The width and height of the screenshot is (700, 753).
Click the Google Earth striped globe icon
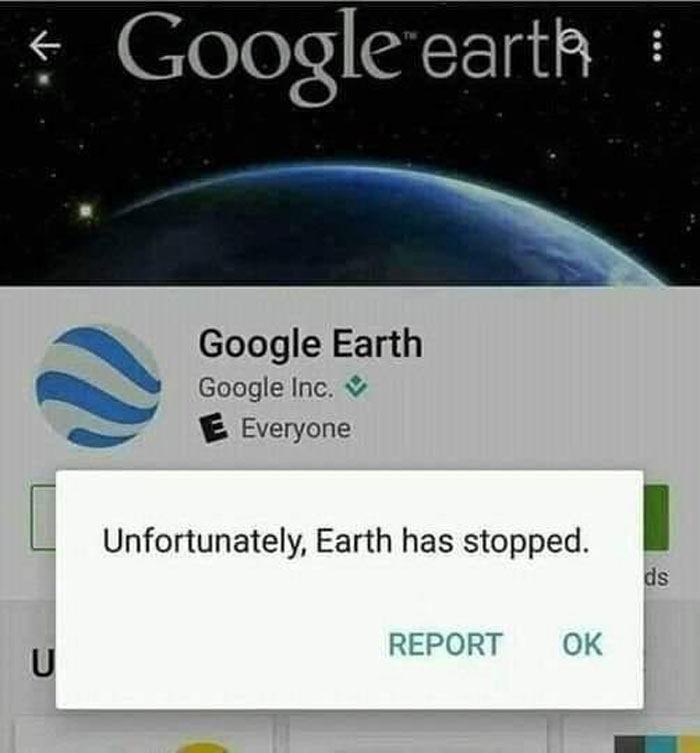(97, 386)
